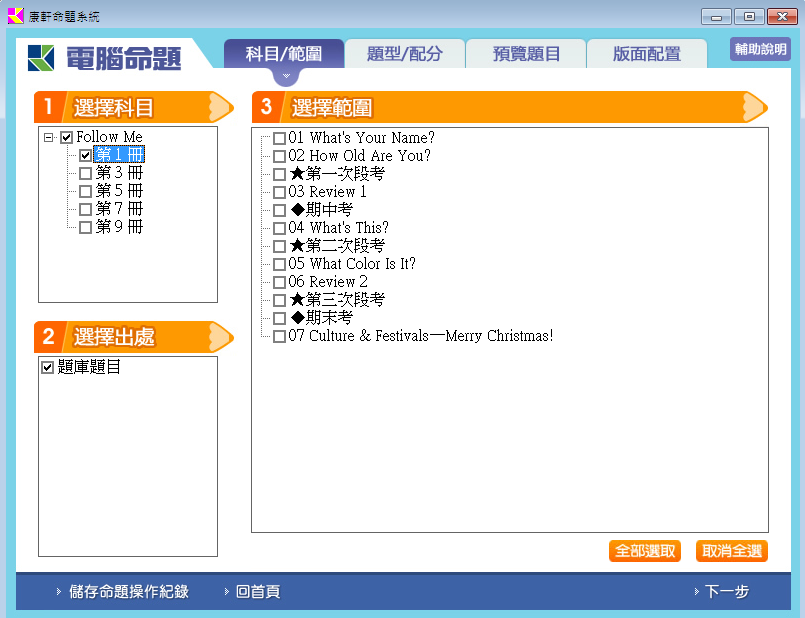Check the 第 9 冊 checkbox
Screen dimensions: 805x618
(x=85, y=227)
